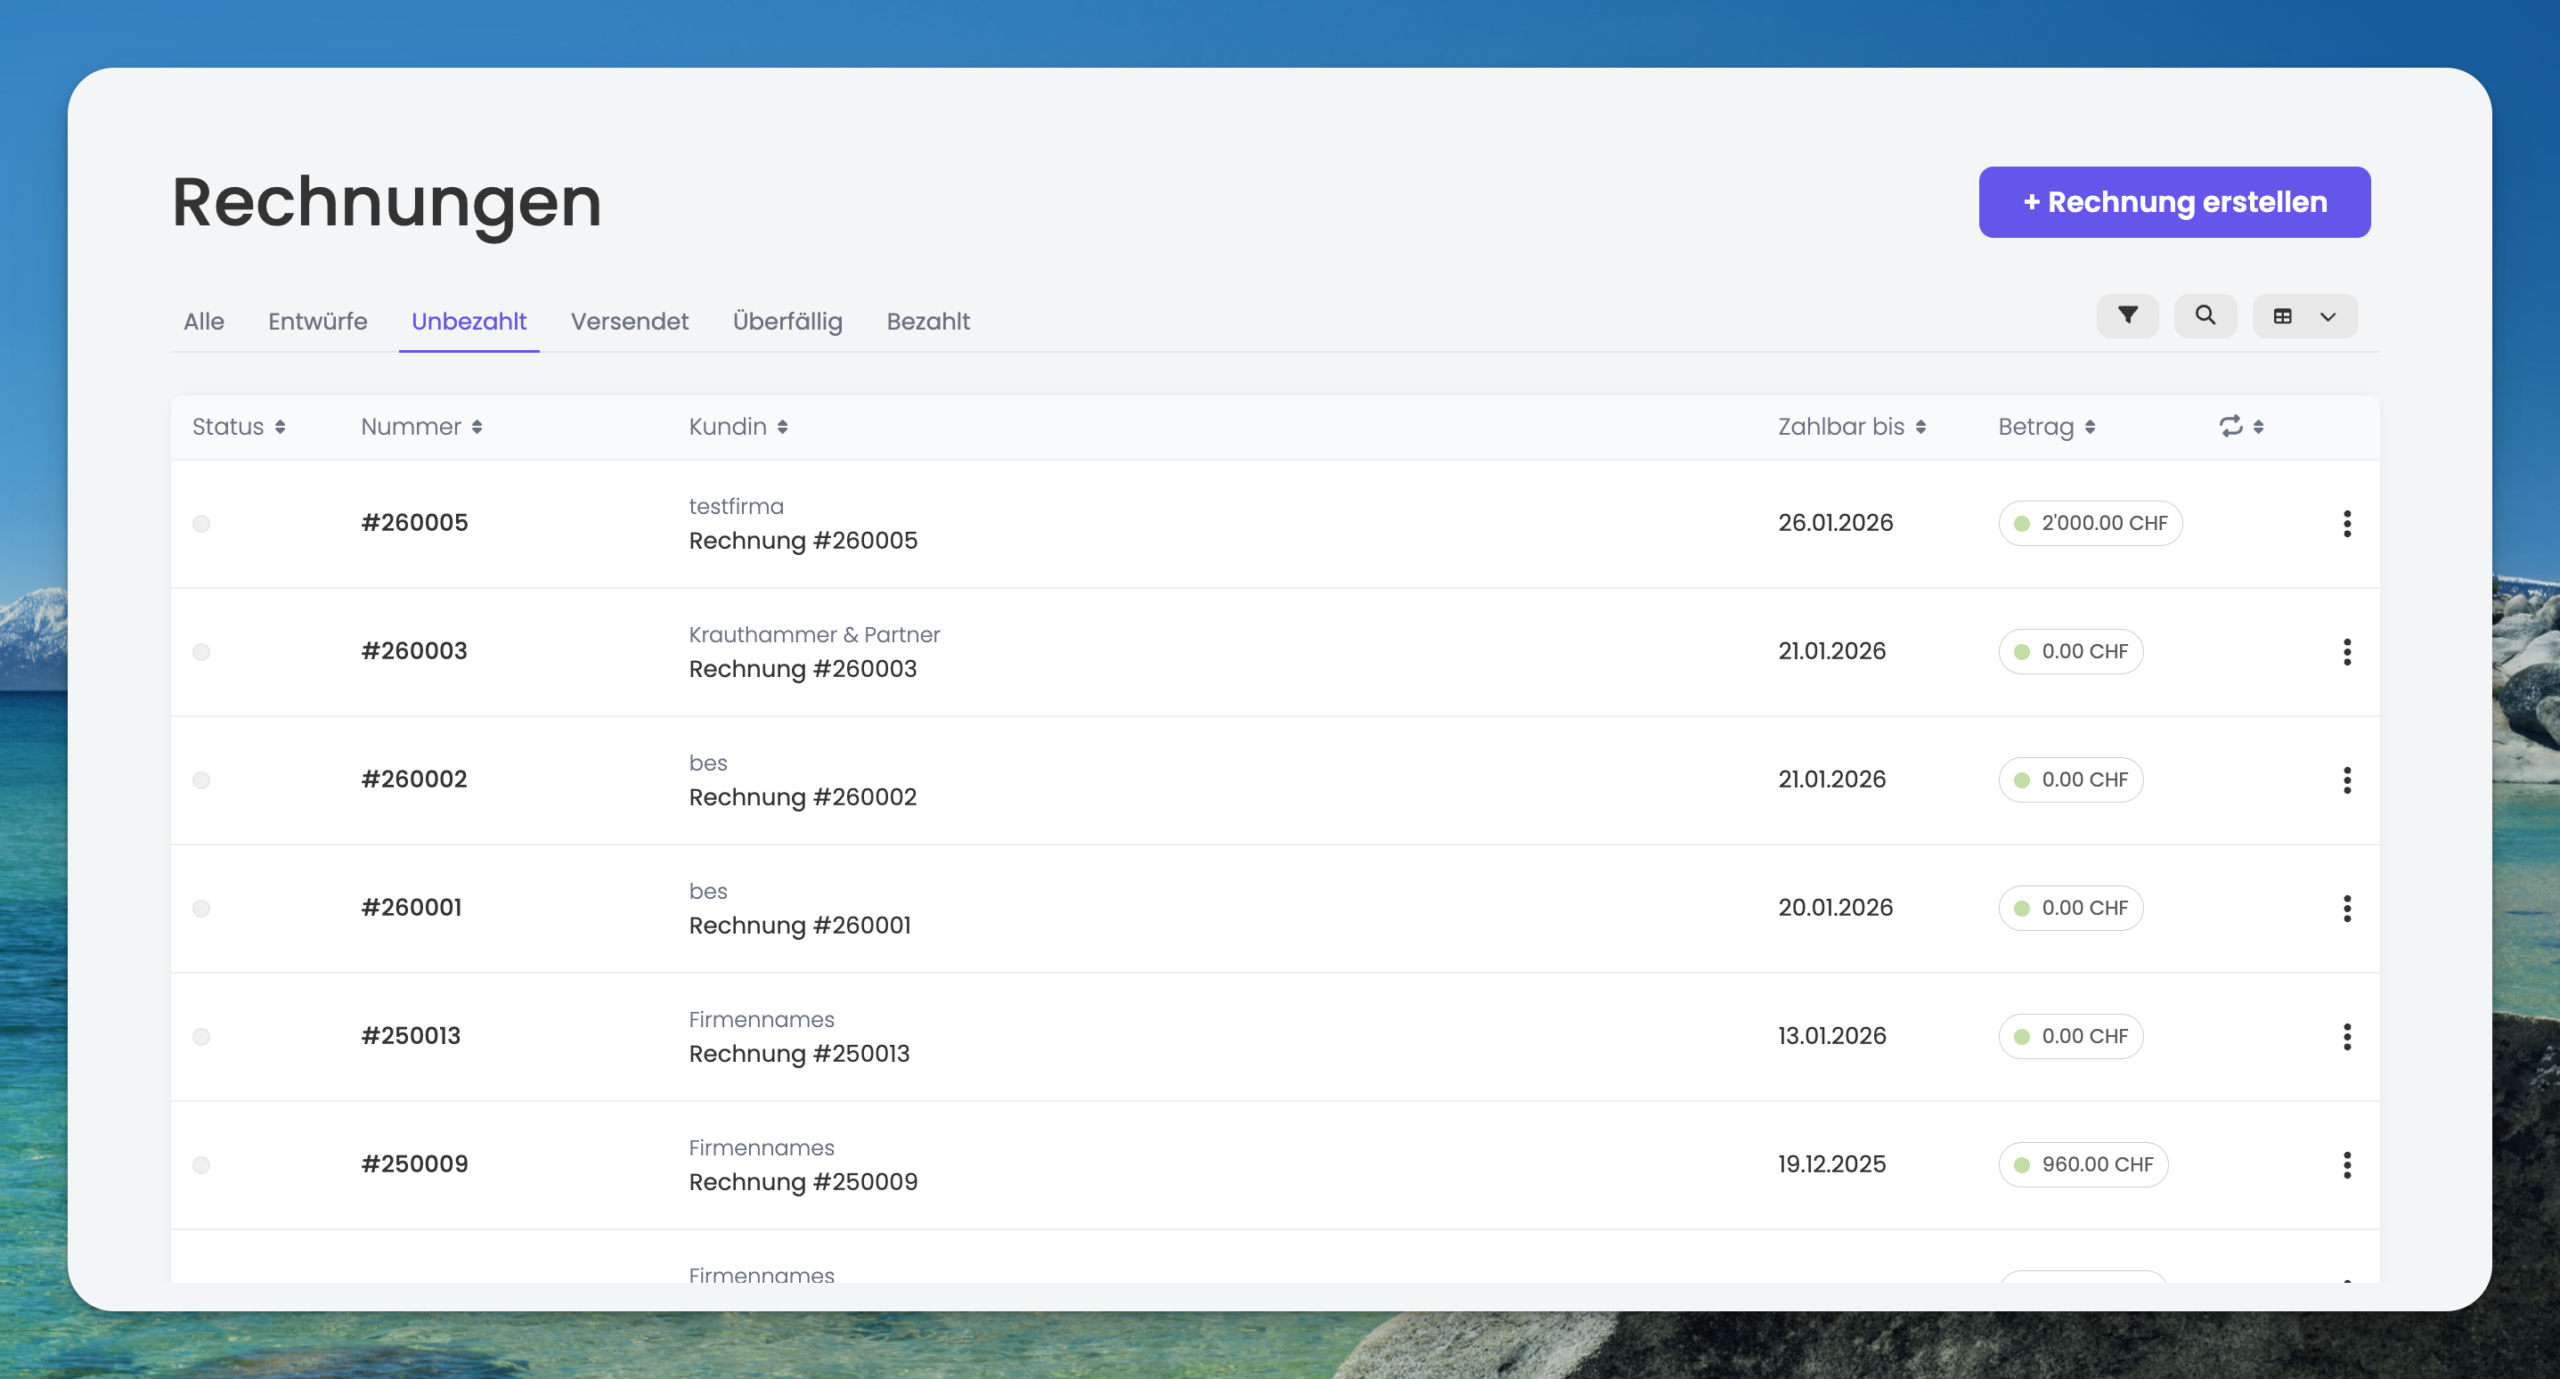Switch to the Überfällig tab

[x=787, y=322]
